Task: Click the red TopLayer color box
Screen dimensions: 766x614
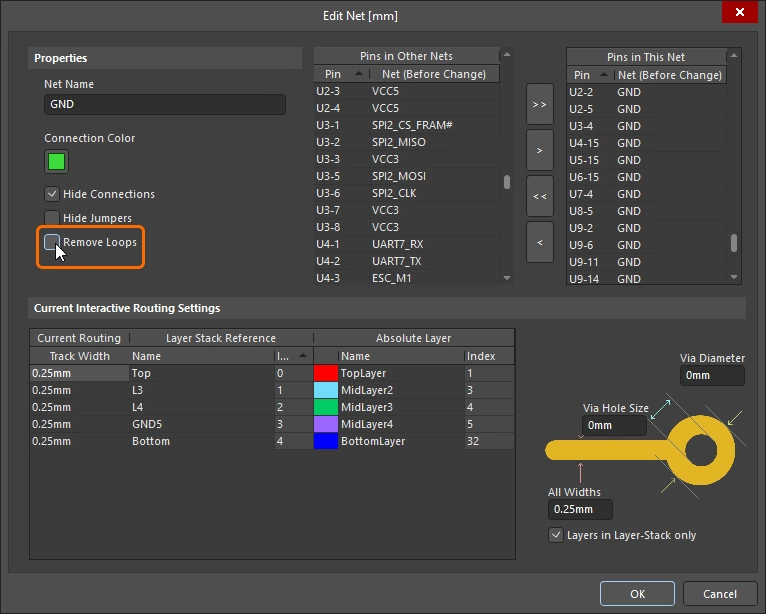Action: click(325, 373)
